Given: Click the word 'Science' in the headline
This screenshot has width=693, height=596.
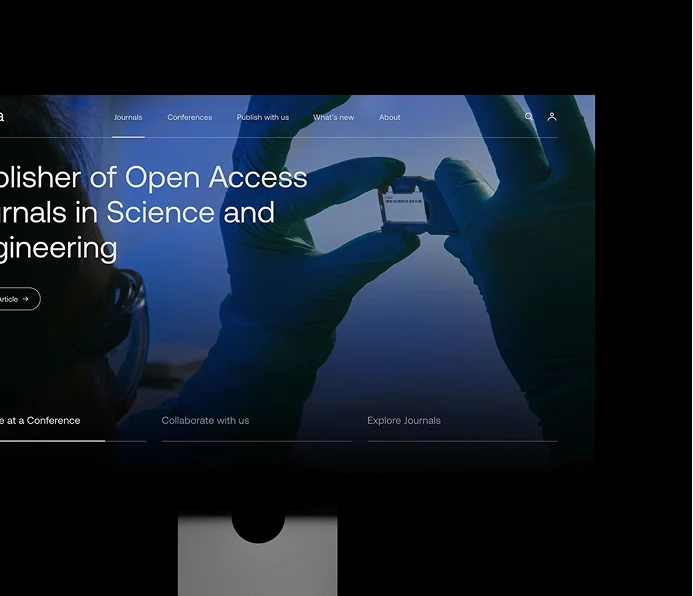Looking at the screenshot, I should (x=160, y=213).
